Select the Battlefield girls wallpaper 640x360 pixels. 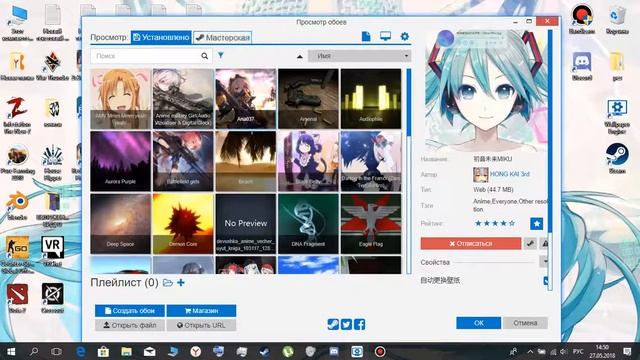(x=183, y=161)
